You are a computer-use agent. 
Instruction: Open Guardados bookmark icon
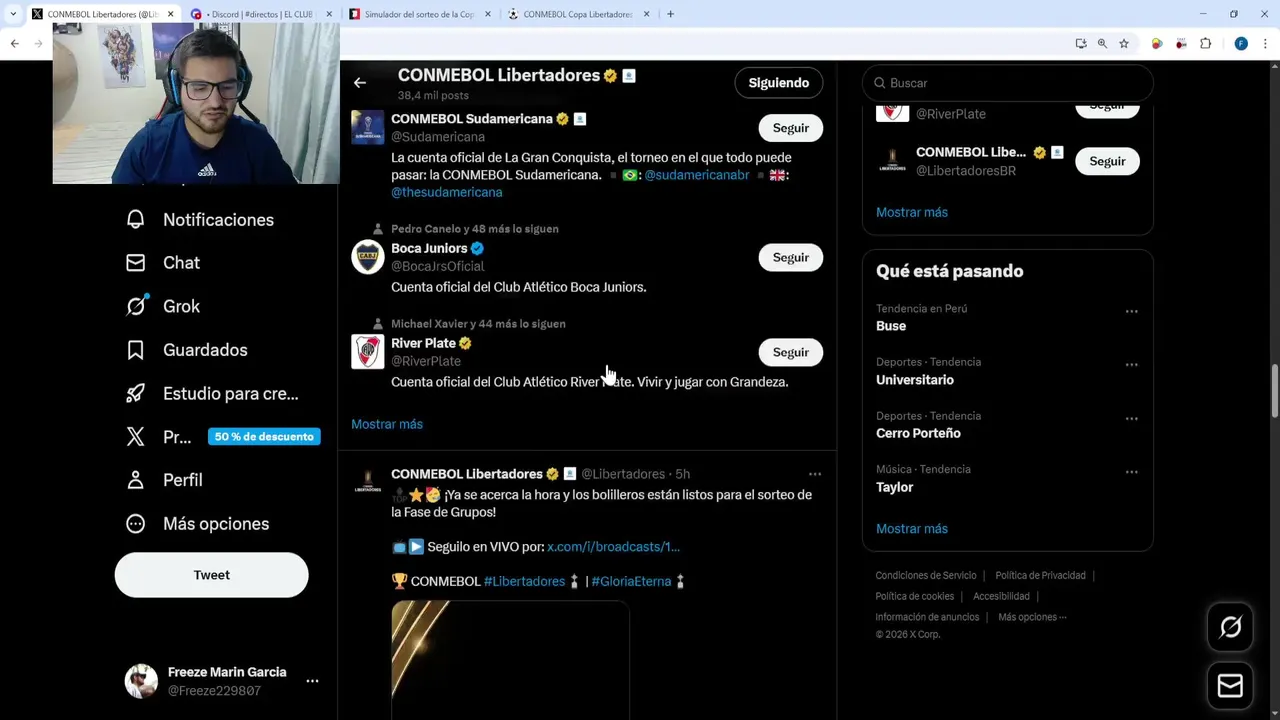click(136, 350)
